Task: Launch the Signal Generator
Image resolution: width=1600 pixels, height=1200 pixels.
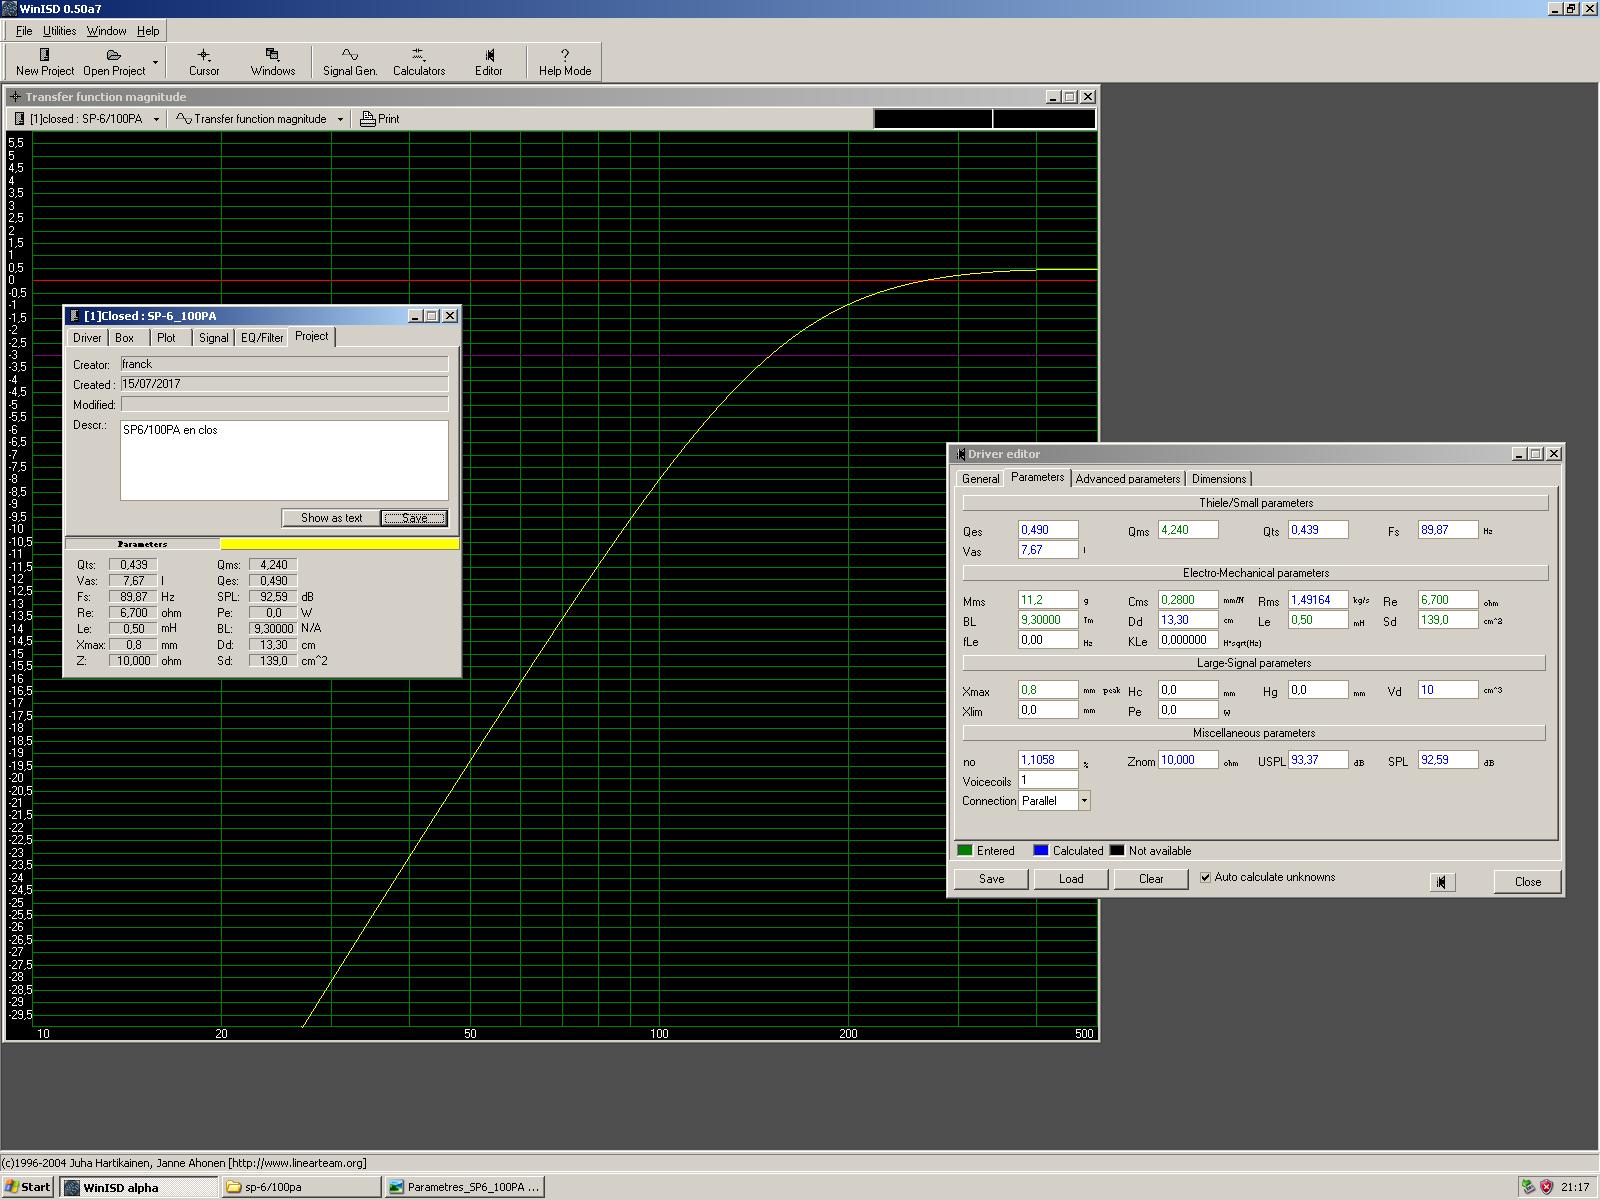Action: 349,61
